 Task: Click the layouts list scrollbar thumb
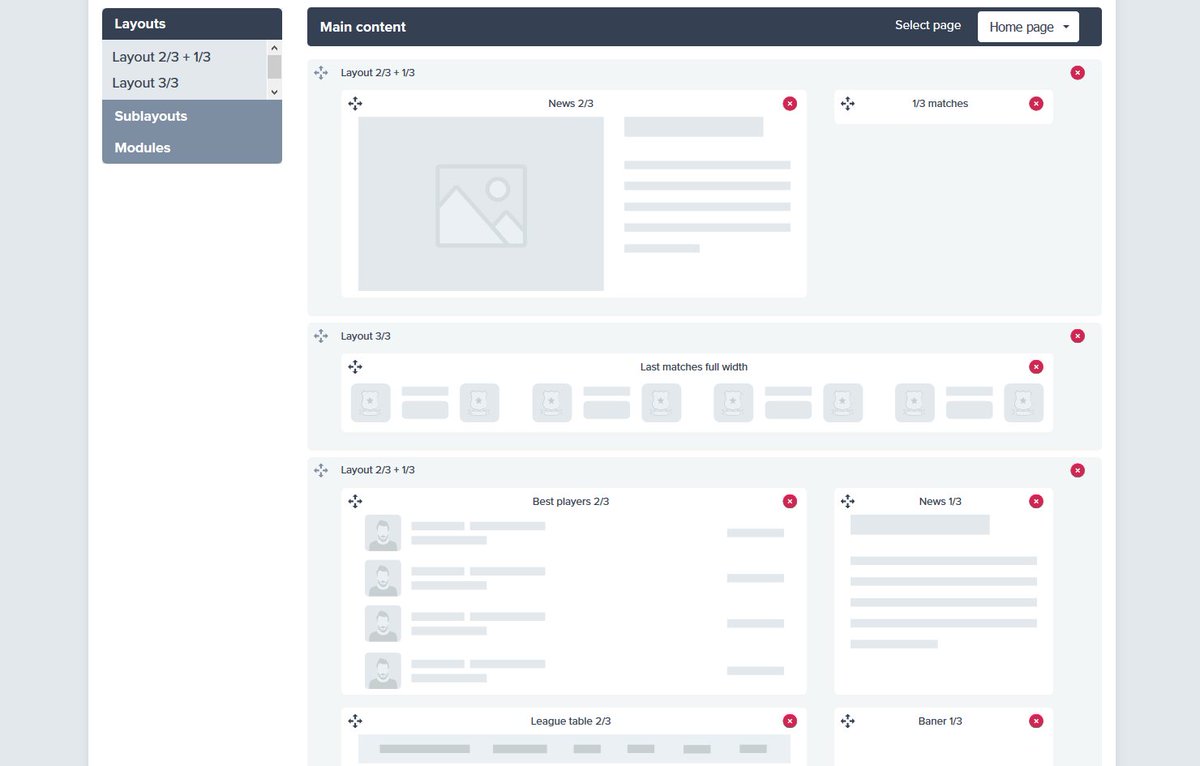(274, 67)
